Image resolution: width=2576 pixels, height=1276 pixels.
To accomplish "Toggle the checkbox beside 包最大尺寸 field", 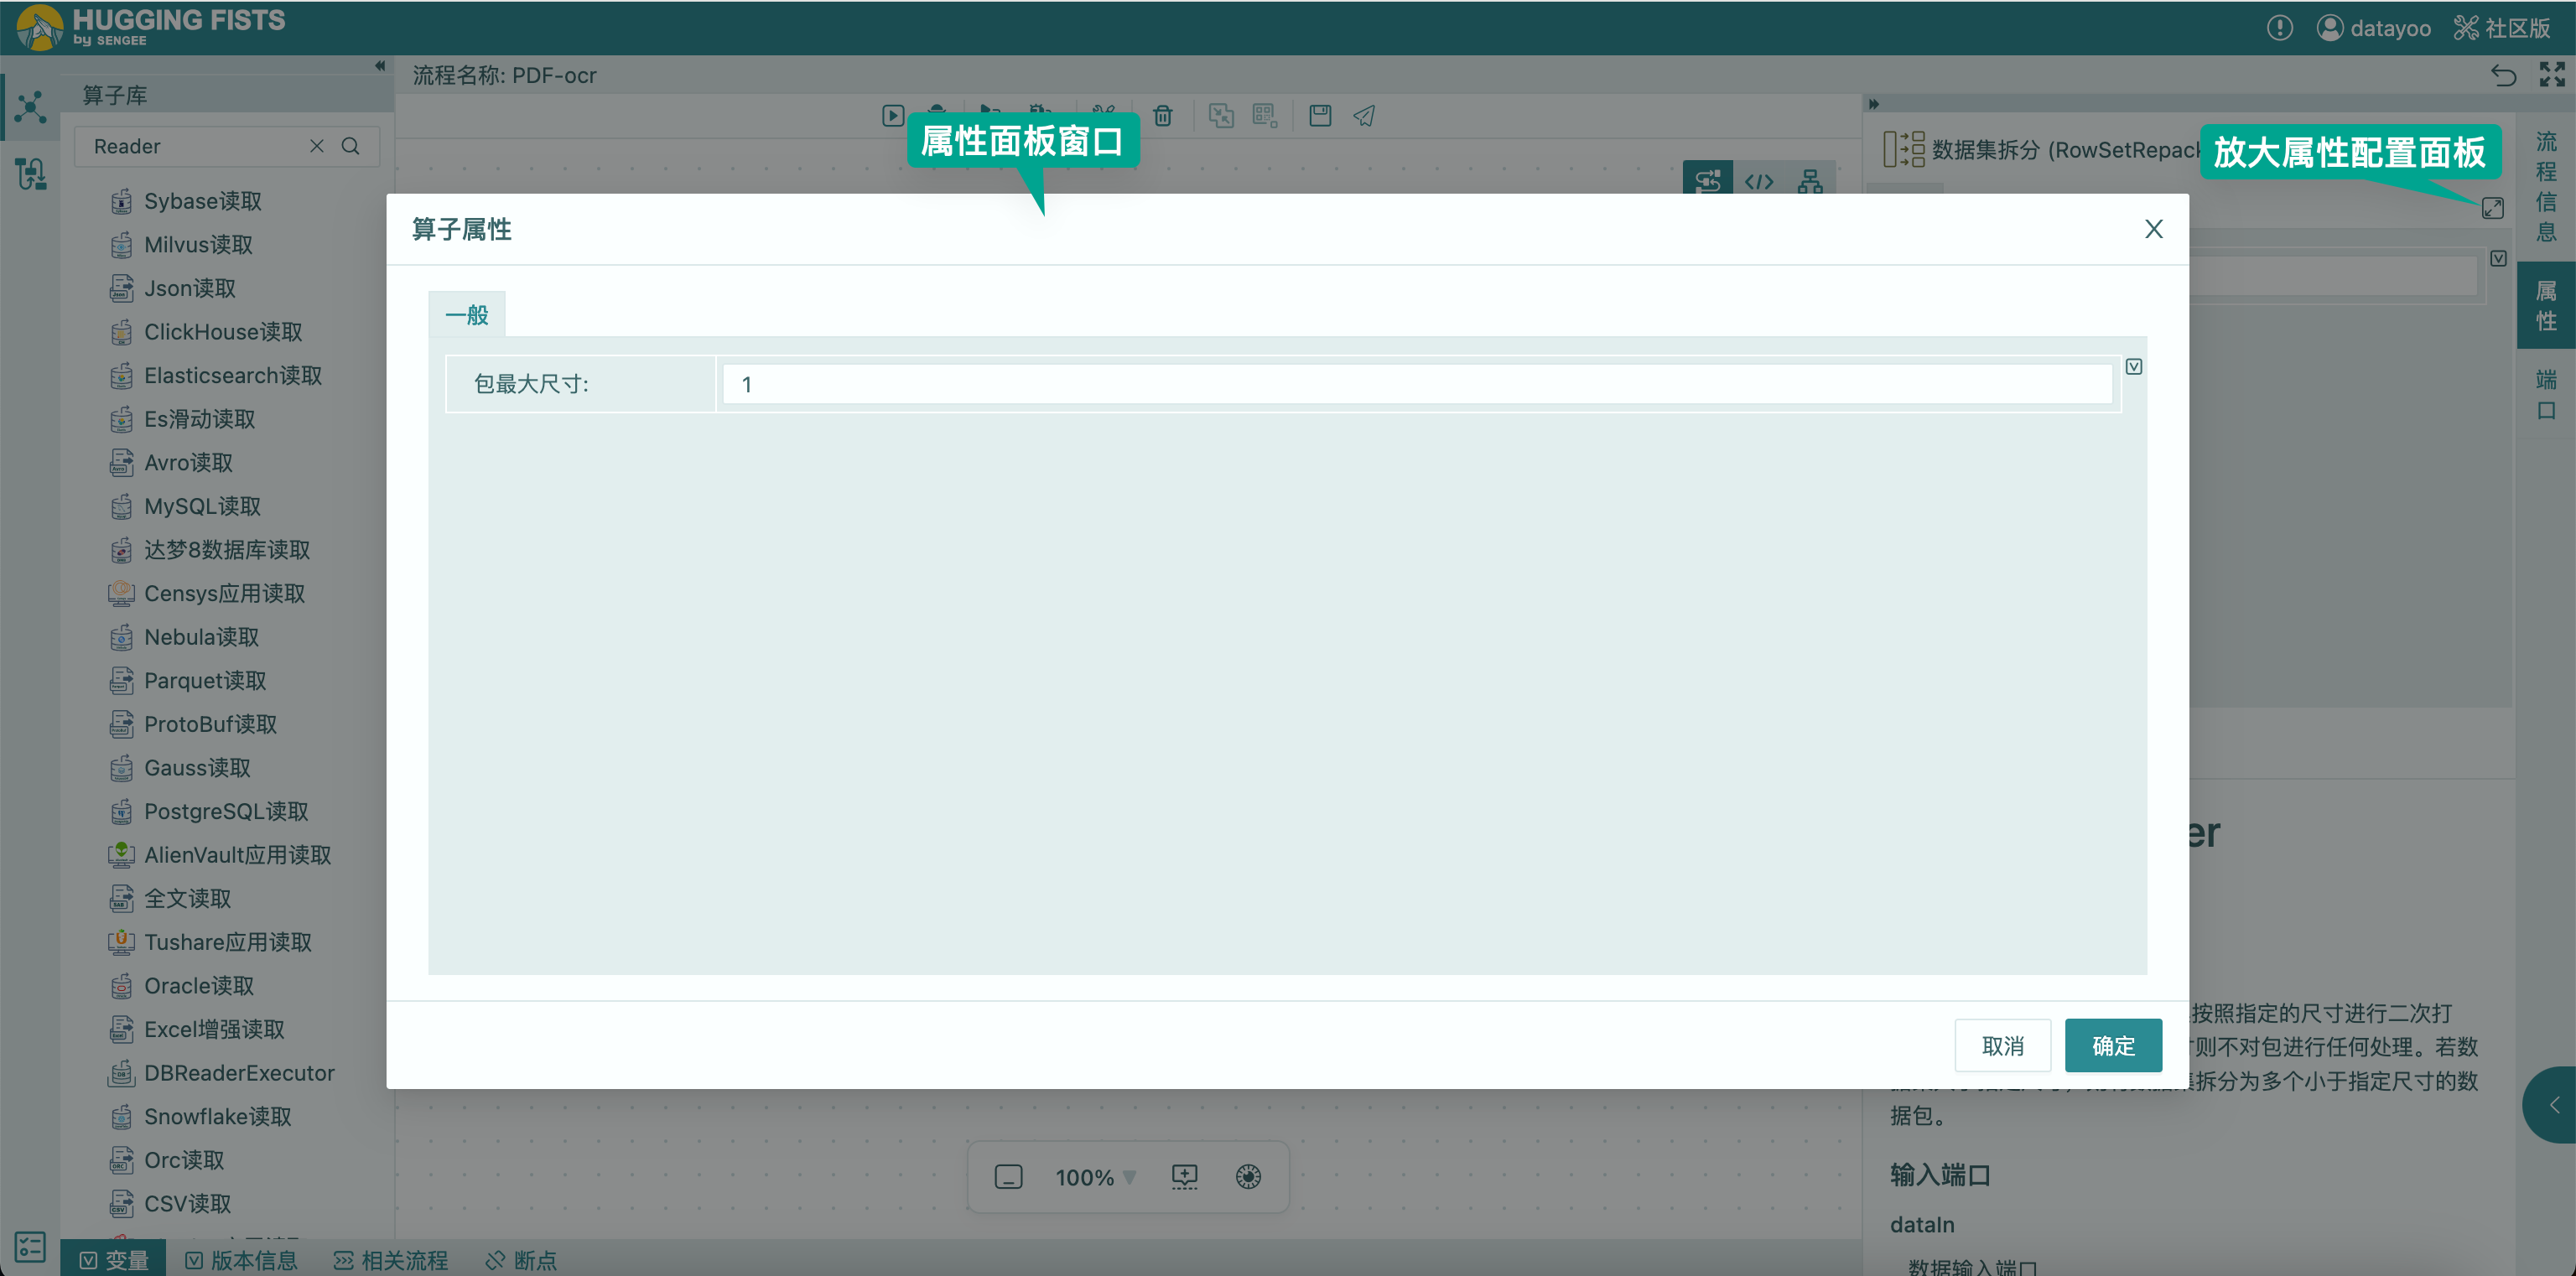I will tap(2133, 367).
